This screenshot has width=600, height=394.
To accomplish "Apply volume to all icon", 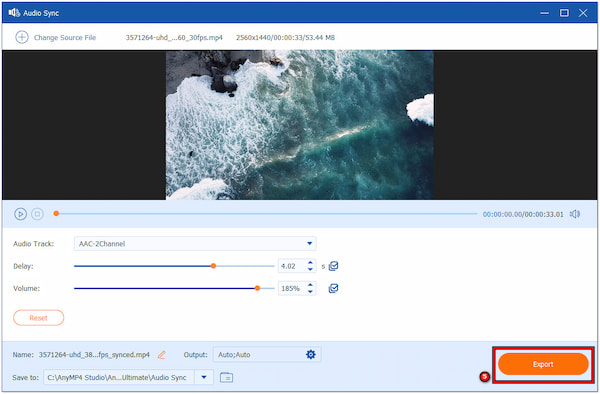I will point(333,288).
